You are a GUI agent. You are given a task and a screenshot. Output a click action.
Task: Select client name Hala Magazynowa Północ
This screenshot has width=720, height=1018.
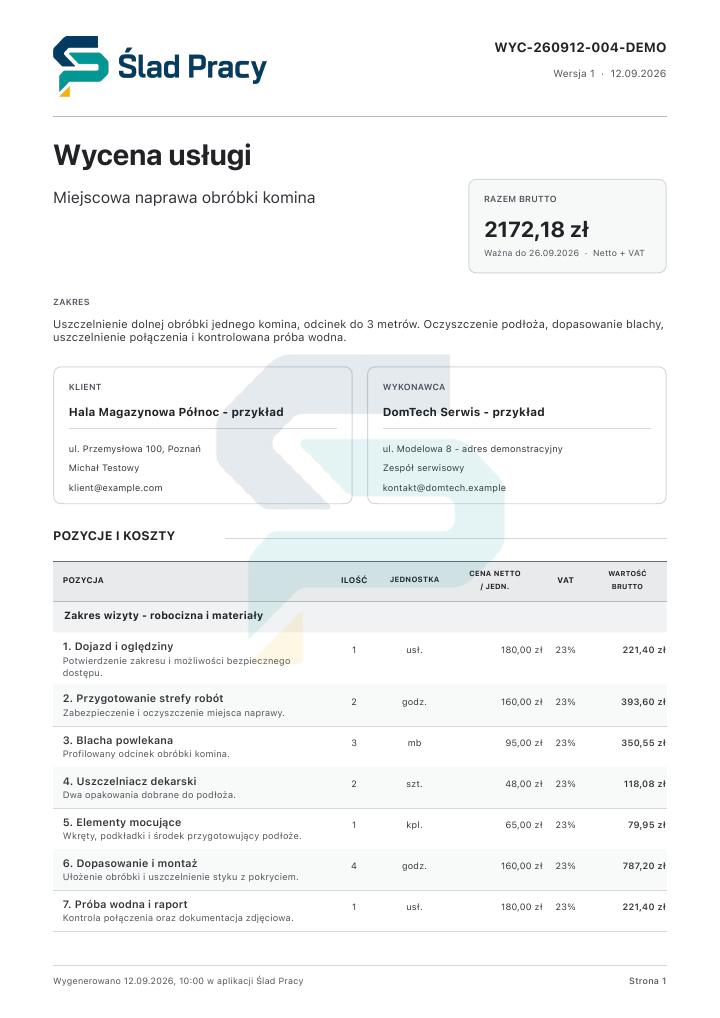point(144,412)
